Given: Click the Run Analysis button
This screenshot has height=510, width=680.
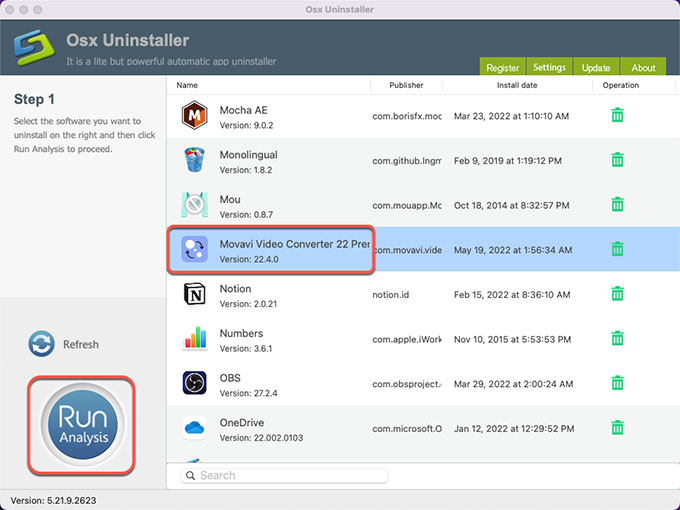Looking at the screenshot, I should [x=82, y=425].
